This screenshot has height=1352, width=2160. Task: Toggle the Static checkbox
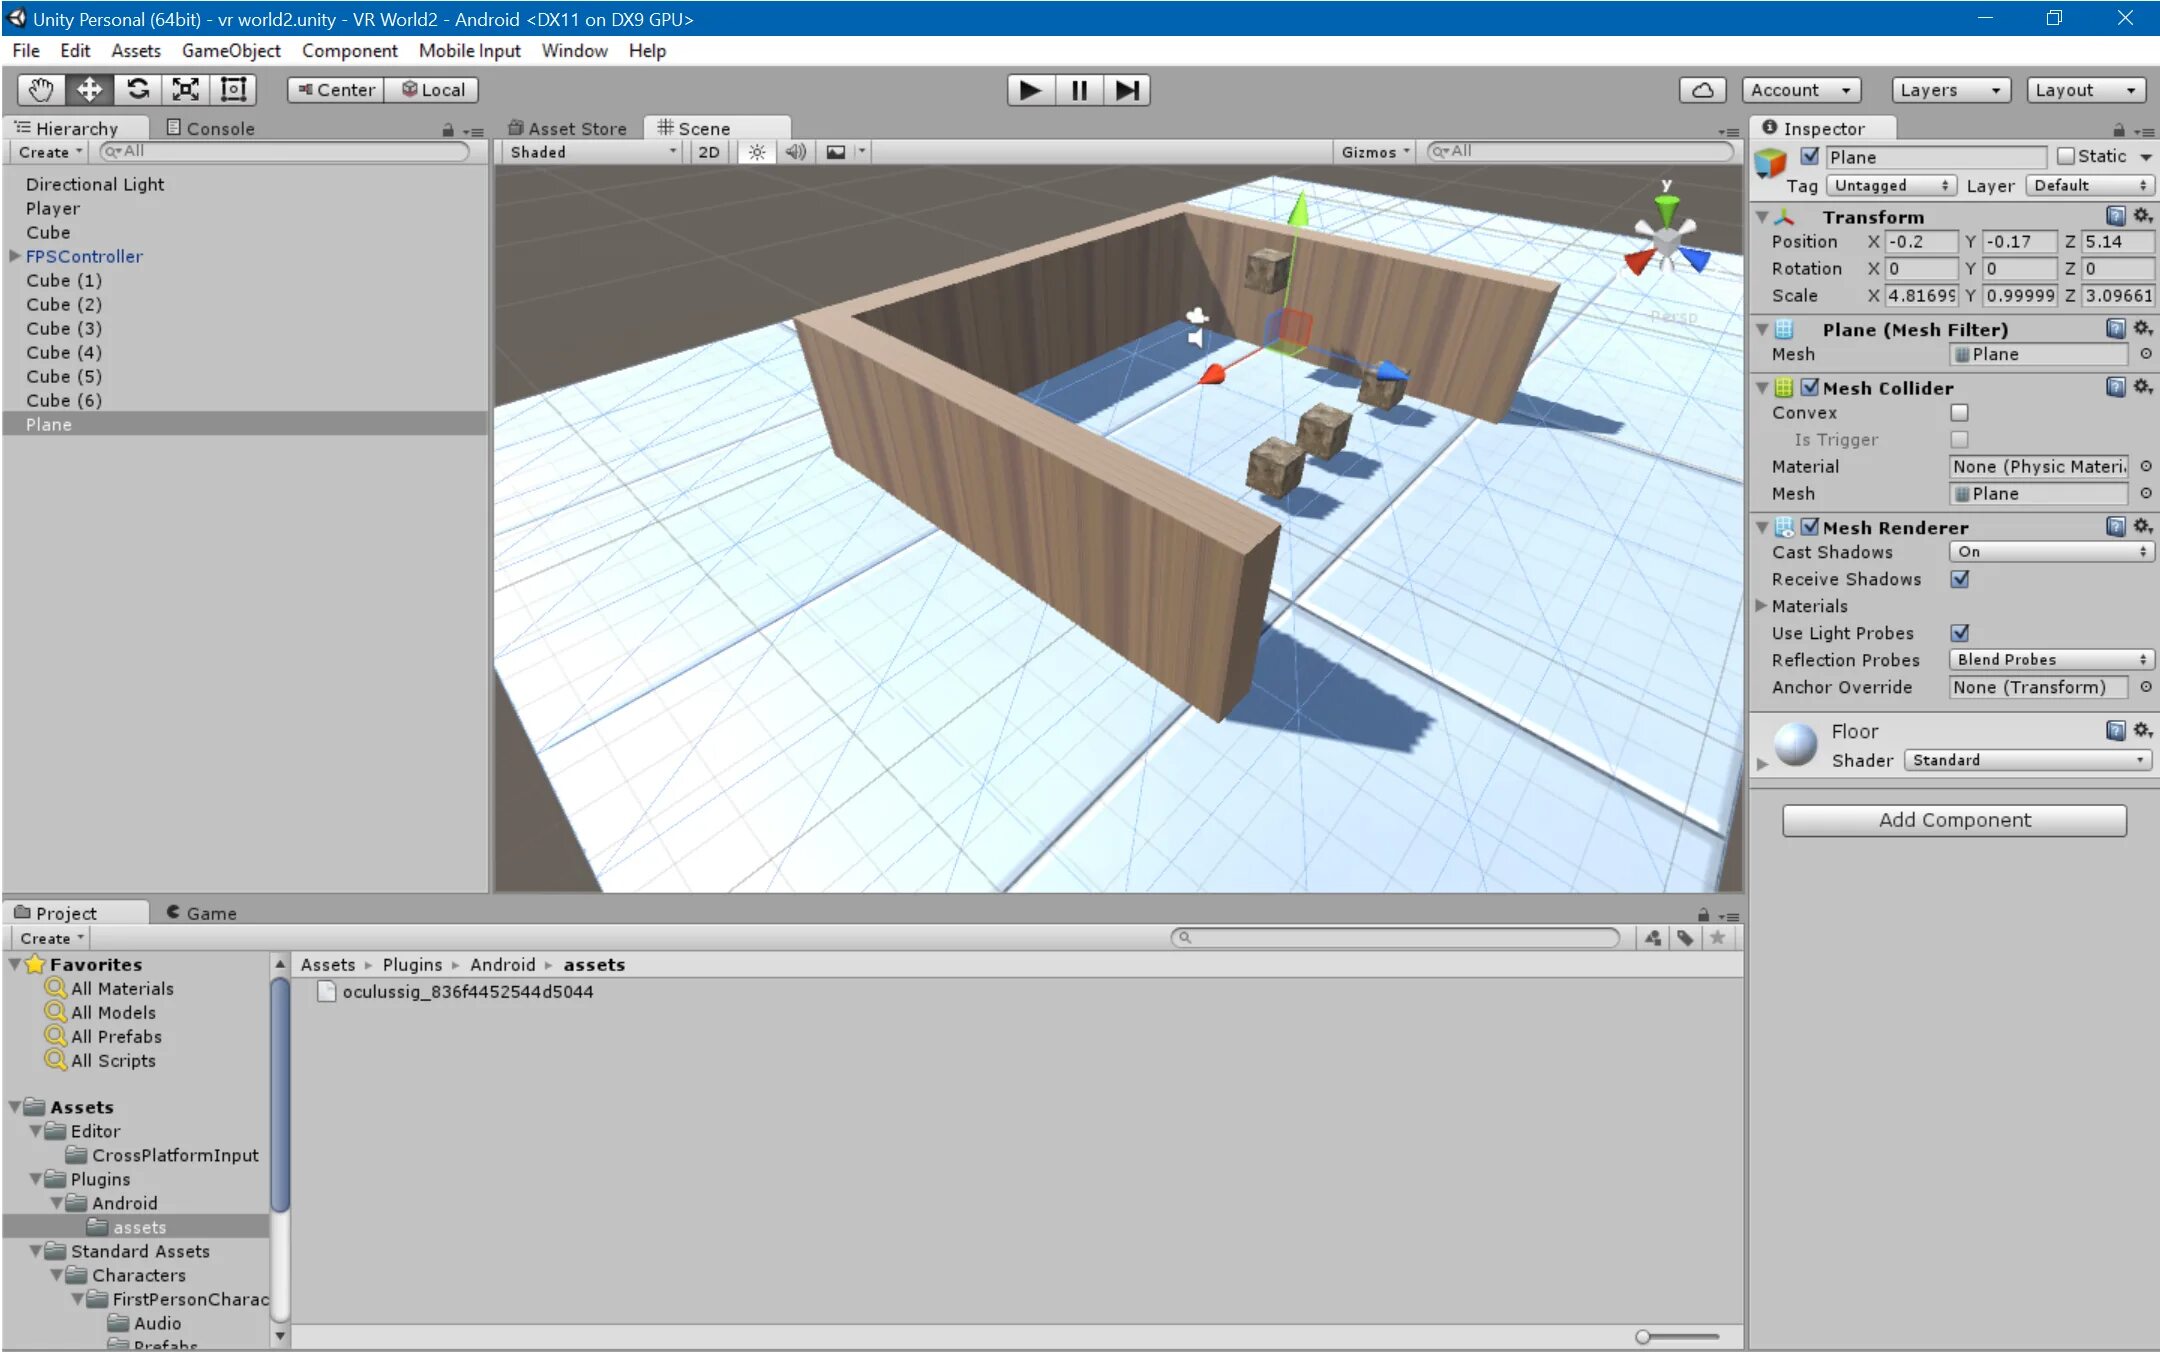pos(2066,156)
